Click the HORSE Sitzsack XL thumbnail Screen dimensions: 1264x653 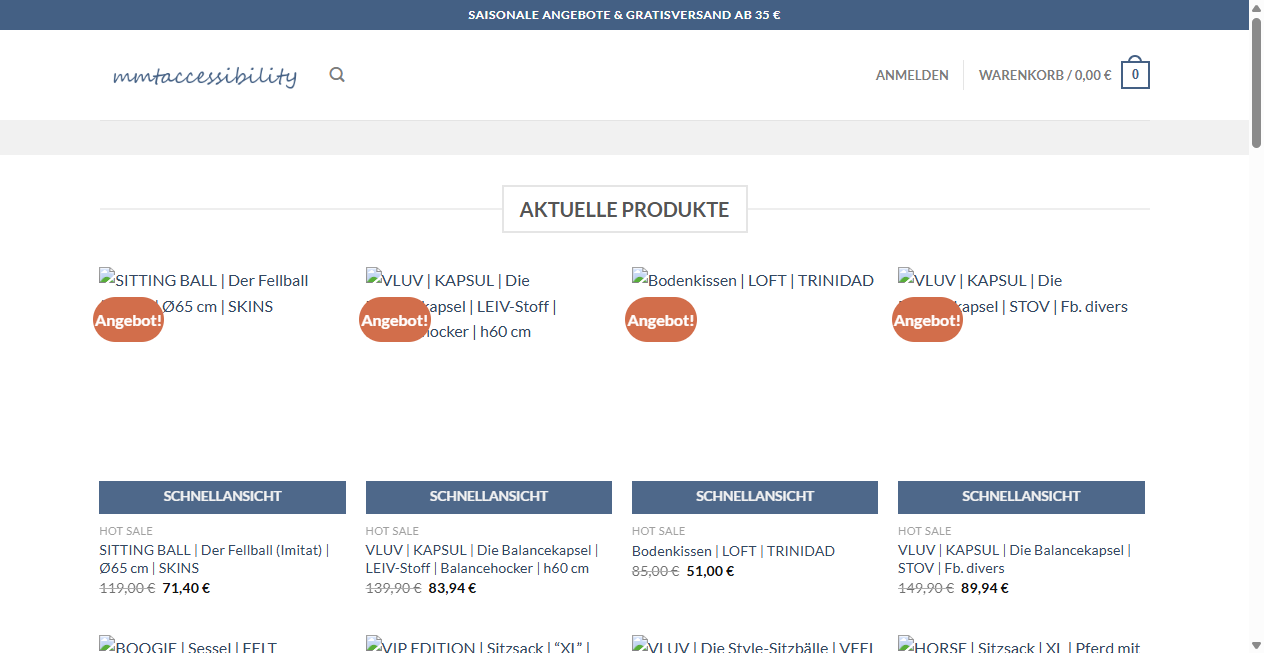(1019, 646)
